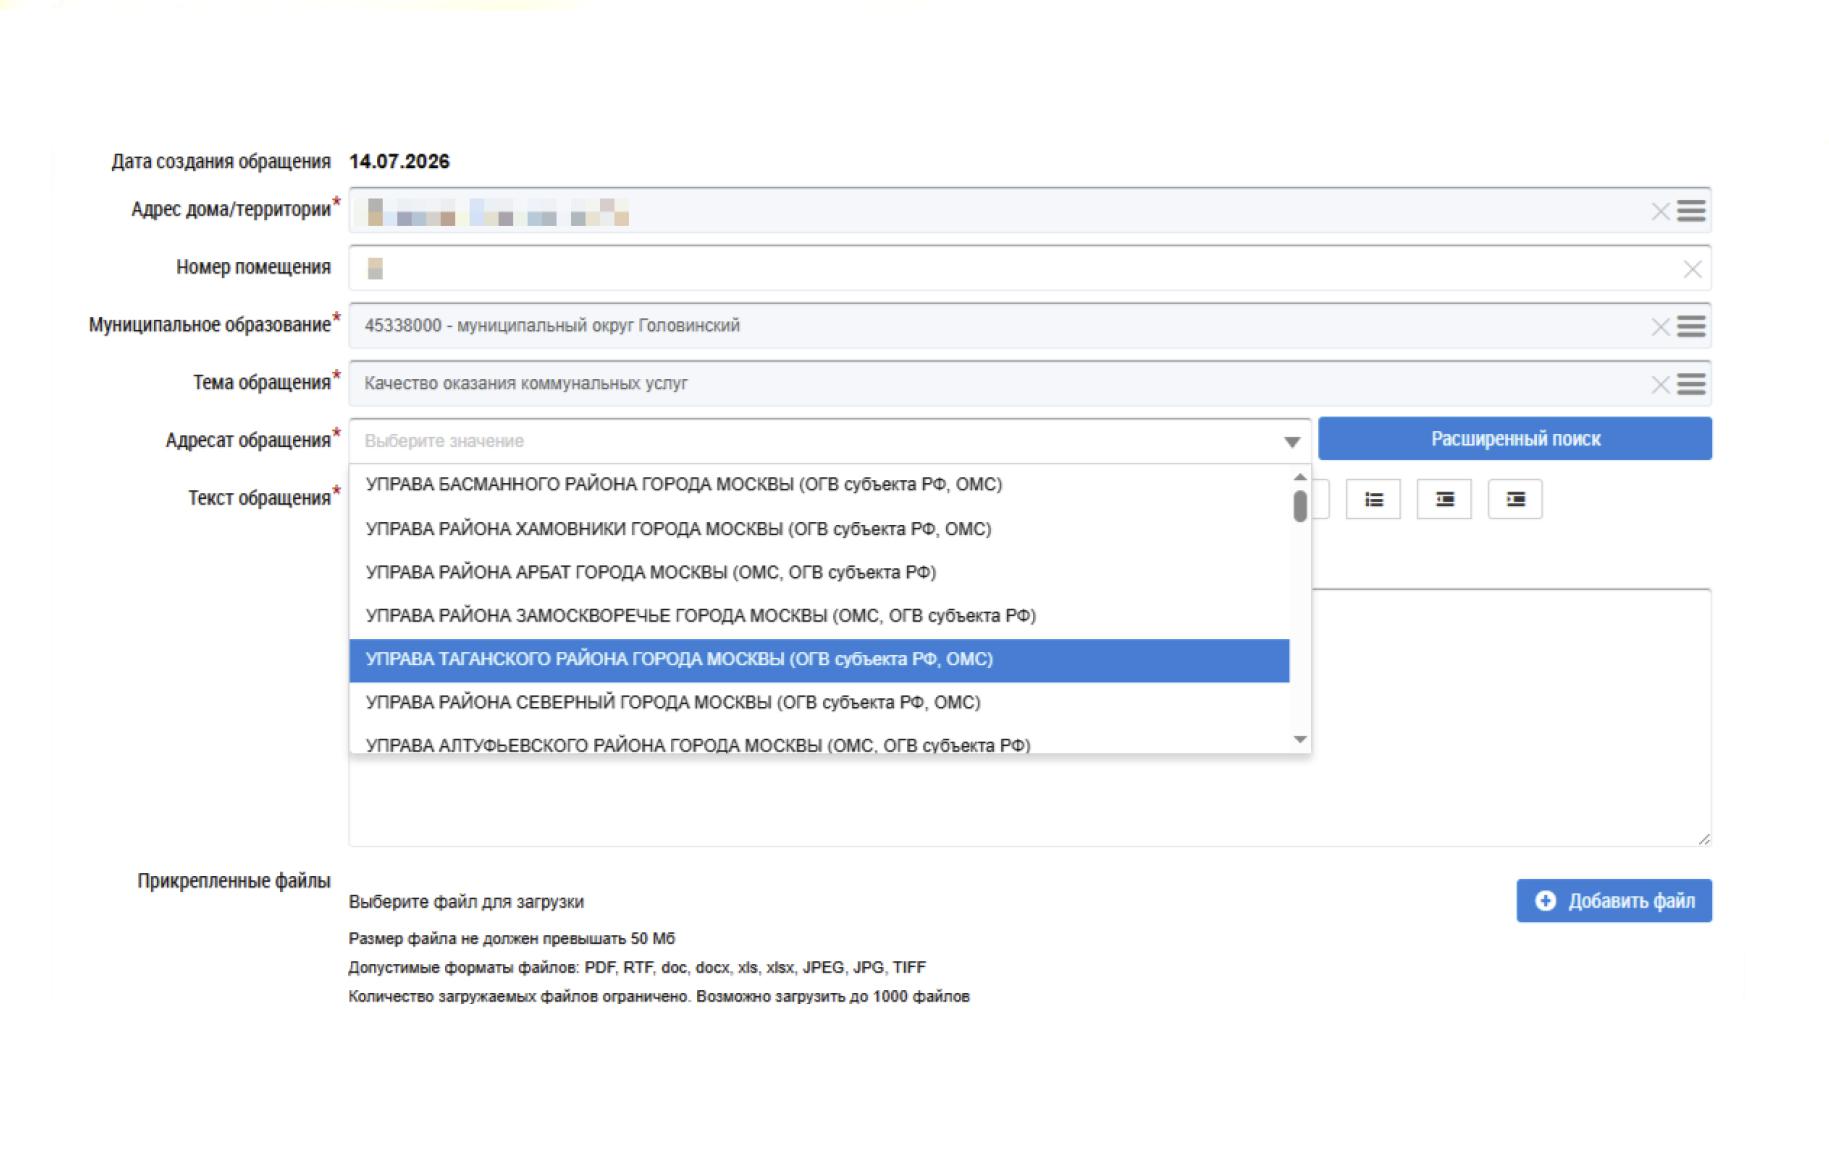
Task: Clear the address field with its X icon
Action: (x=1660, y=211)
